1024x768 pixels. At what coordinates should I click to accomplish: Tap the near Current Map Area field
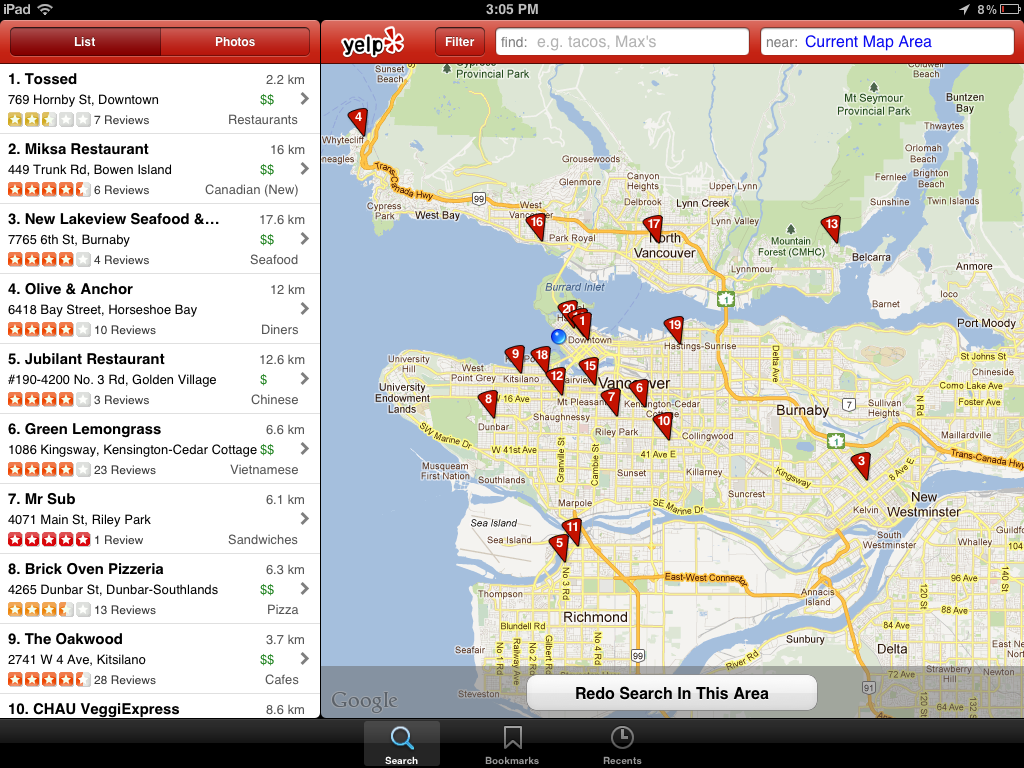[x=887, y=42]
